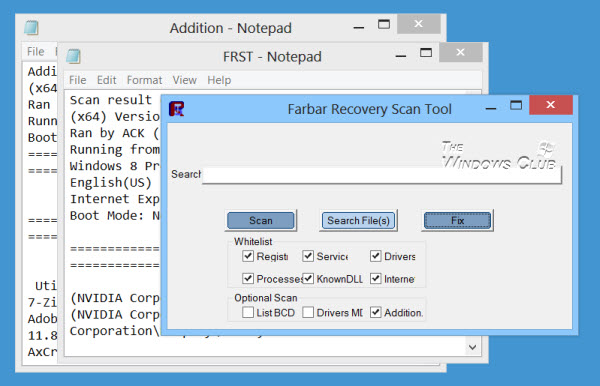
Task: Uncheck the Addition optional scan checkbox
Action: tap(375, 313)
